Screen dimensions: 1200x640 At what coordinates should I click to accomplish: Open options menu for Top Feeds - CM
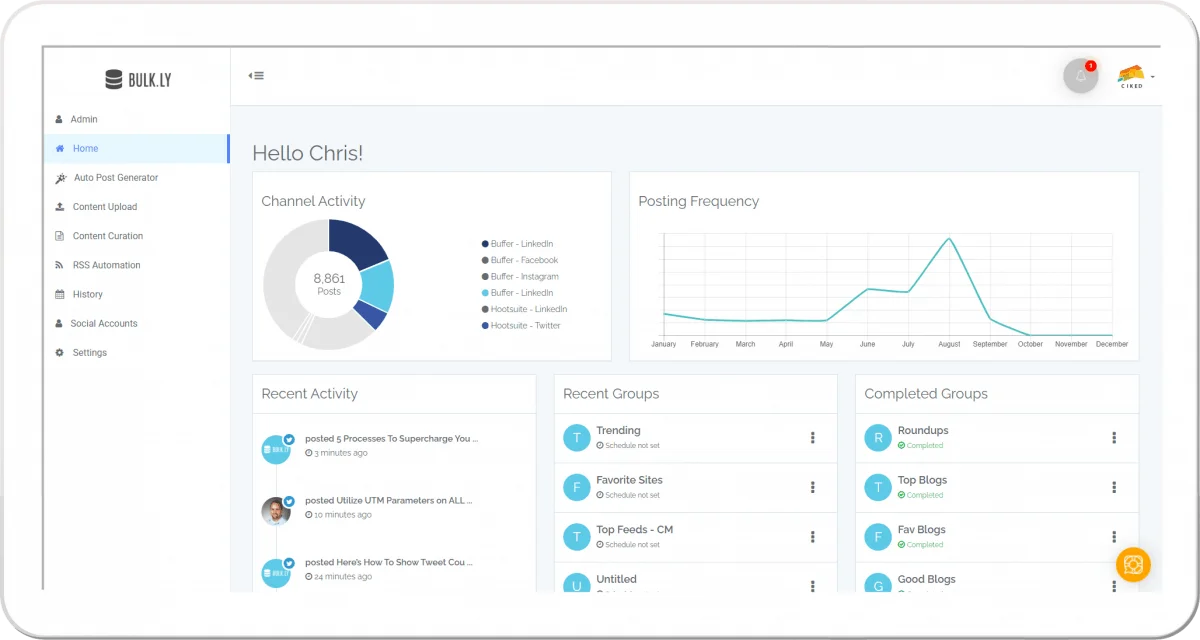[813, 537]
